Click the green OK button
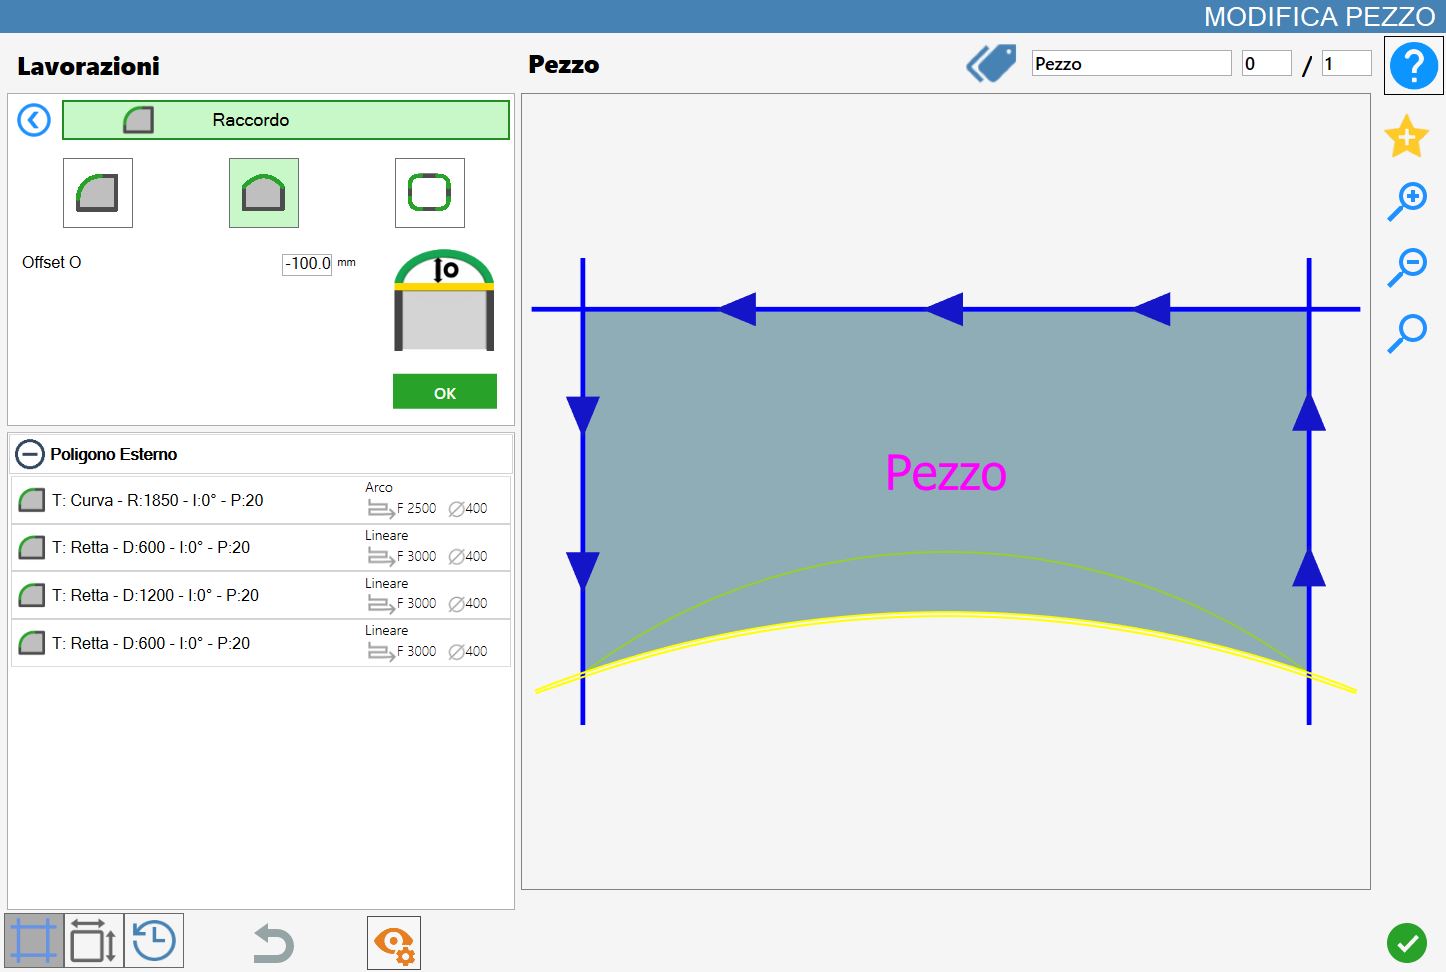1446x972 pixels. point(445,392)
